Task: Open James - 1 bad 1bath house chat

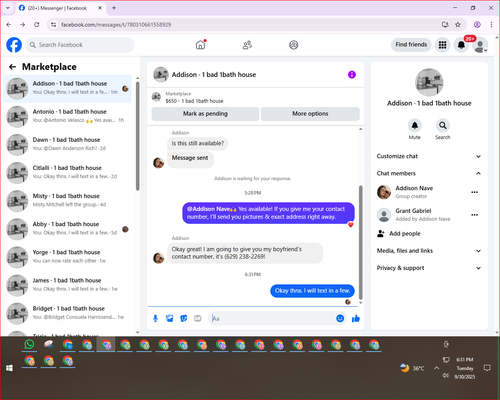Action: [x=67, y=285]
